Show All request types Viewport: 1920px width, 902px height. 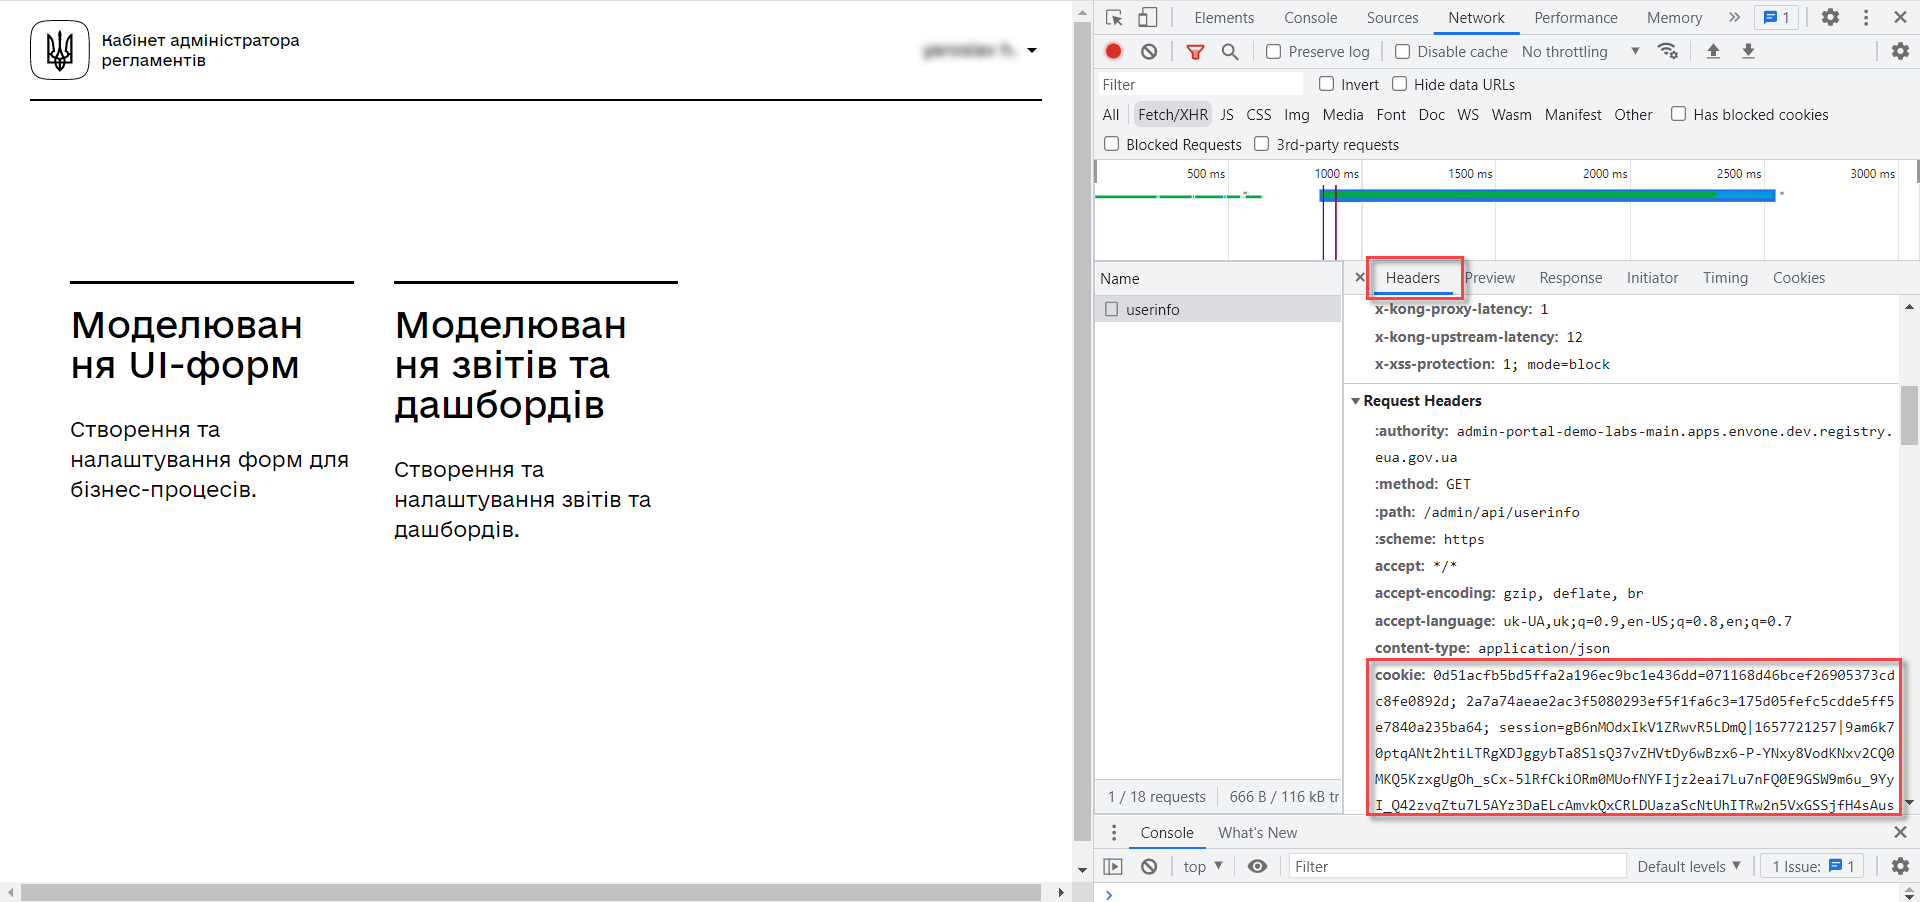[1110, 114]
